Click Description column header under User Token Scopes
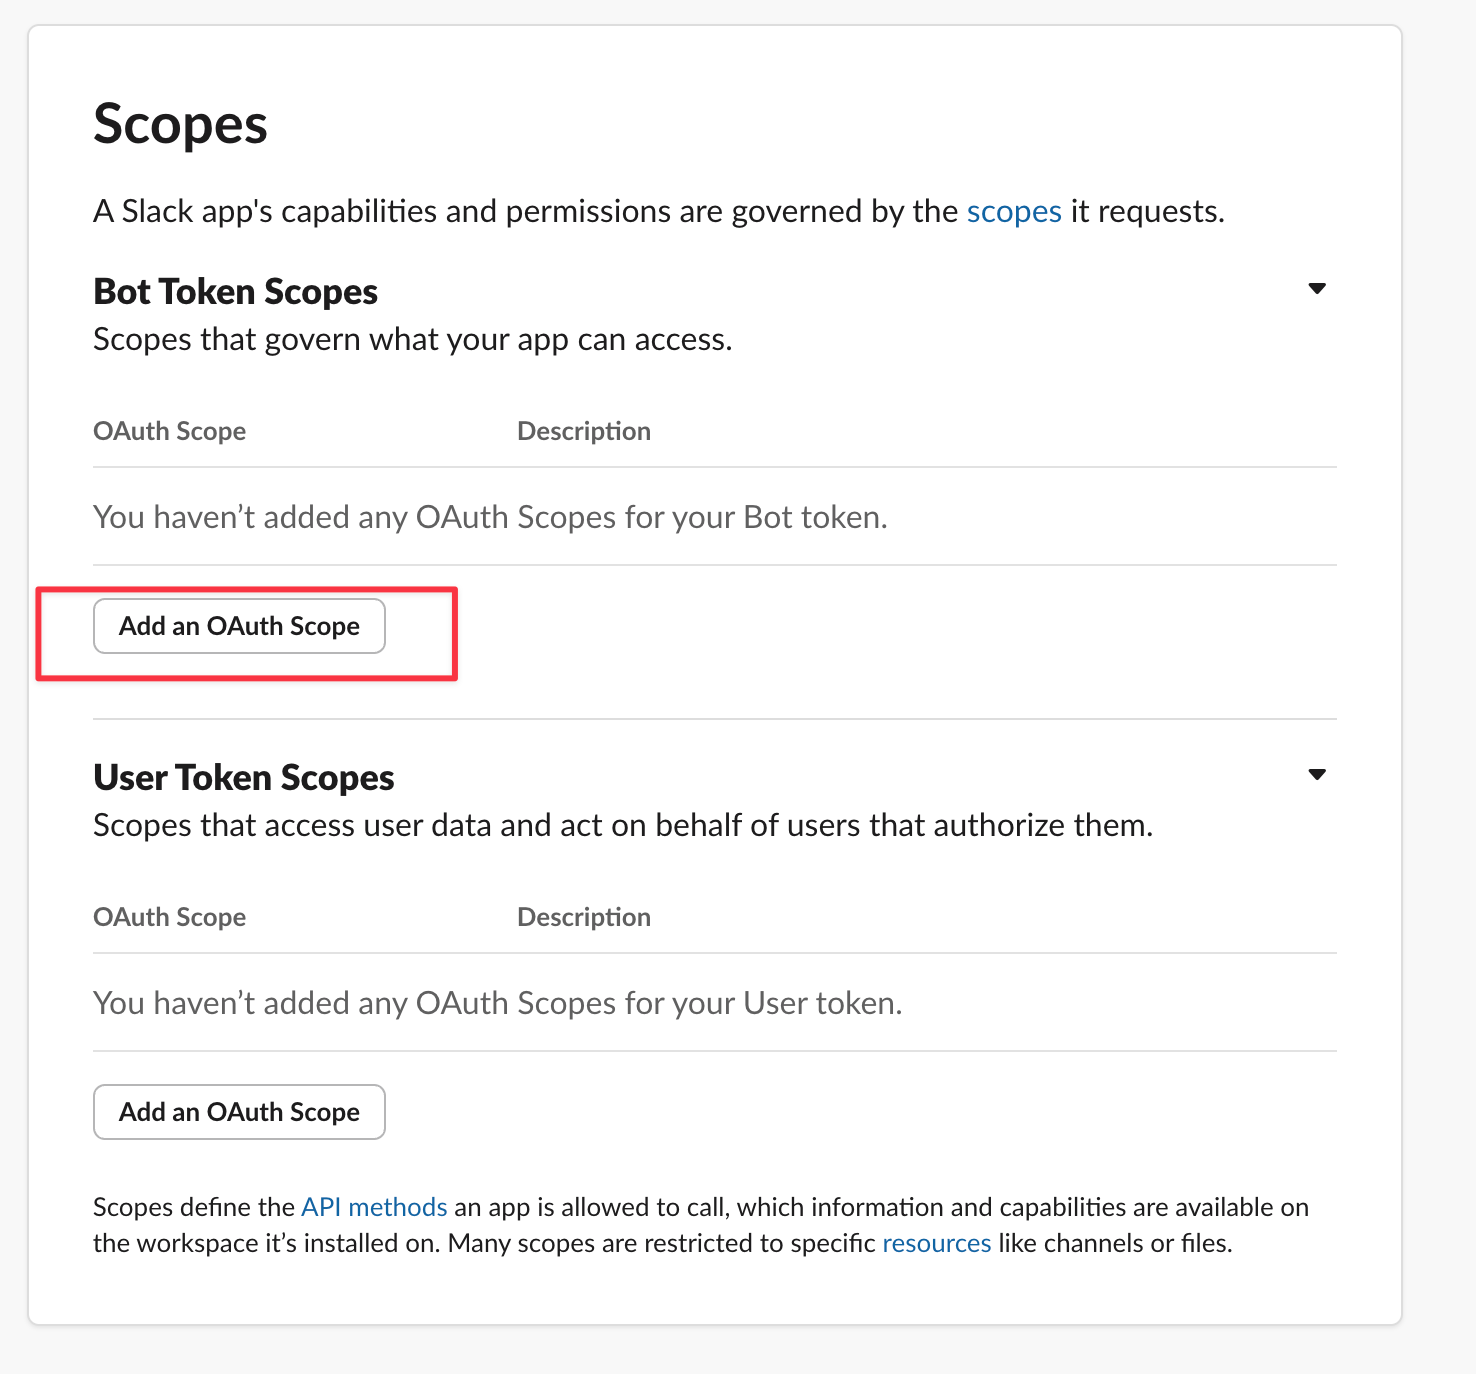Screen dimensions: 1476x1374 point(584,917)
